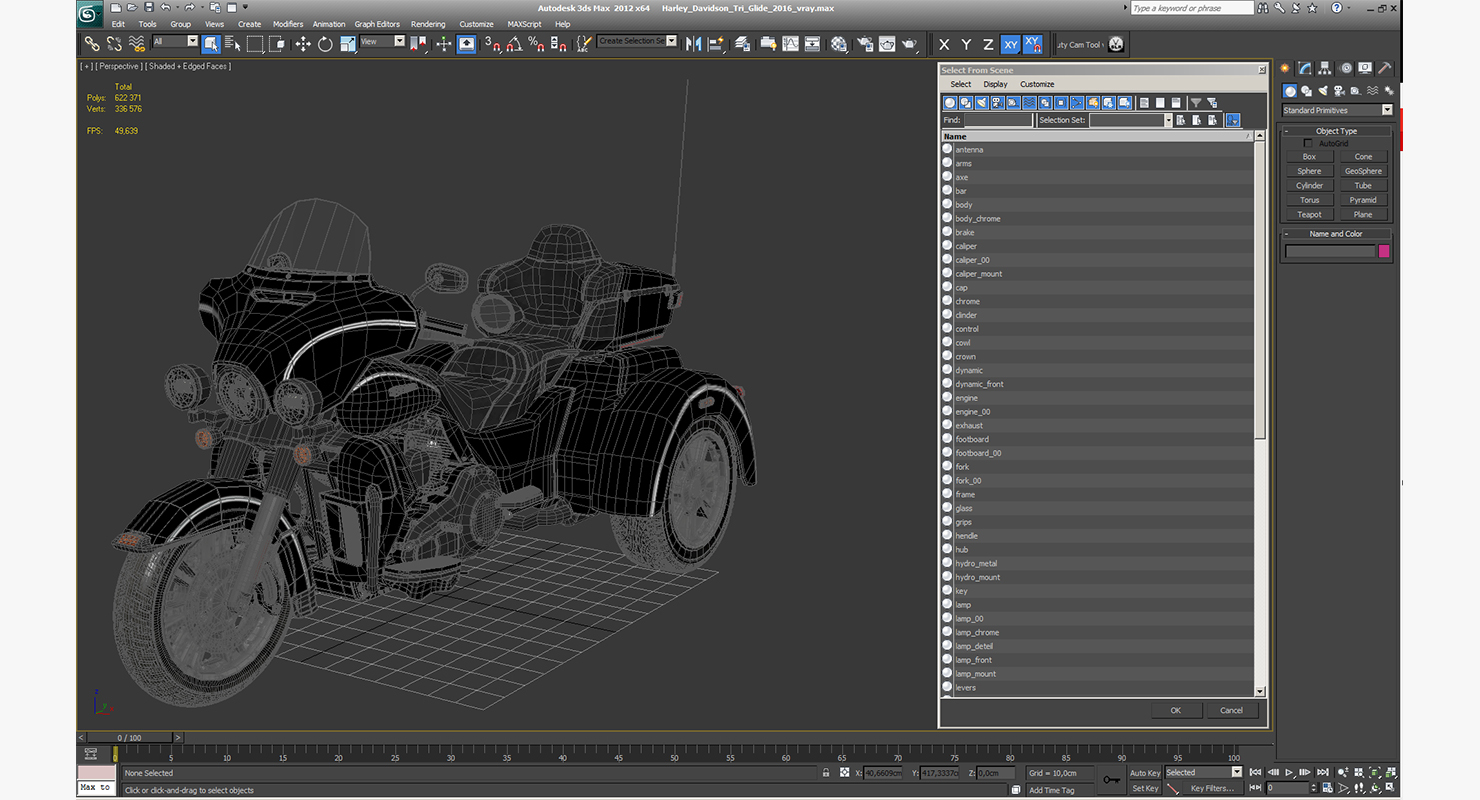Restrict to Y axis constraint
1480x800 pixels.
(966, 44)
